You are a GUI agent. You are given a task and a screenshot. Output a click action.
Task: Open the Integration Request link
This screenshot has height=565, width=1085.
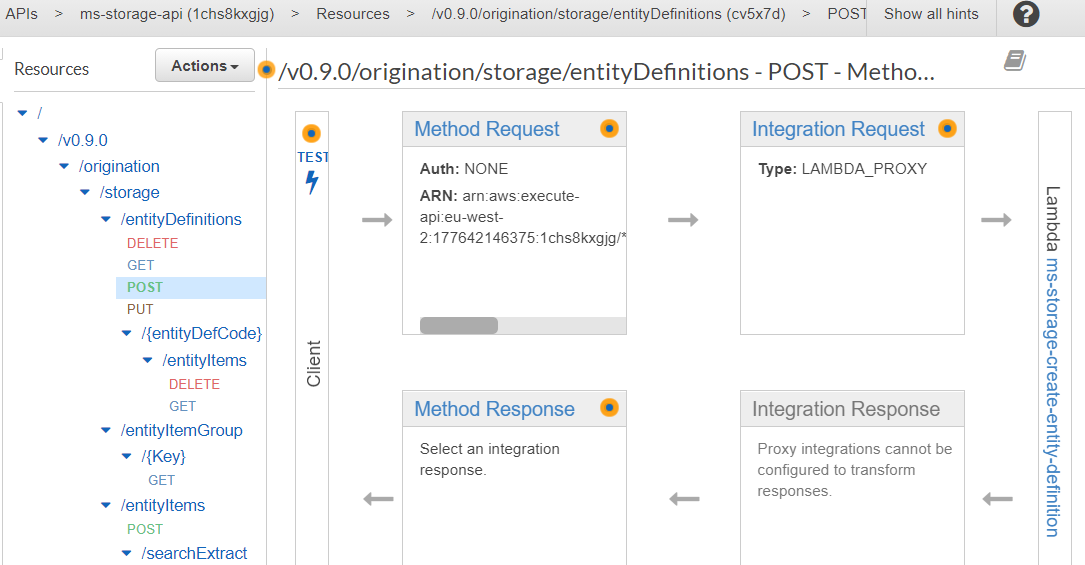point(838,129)
